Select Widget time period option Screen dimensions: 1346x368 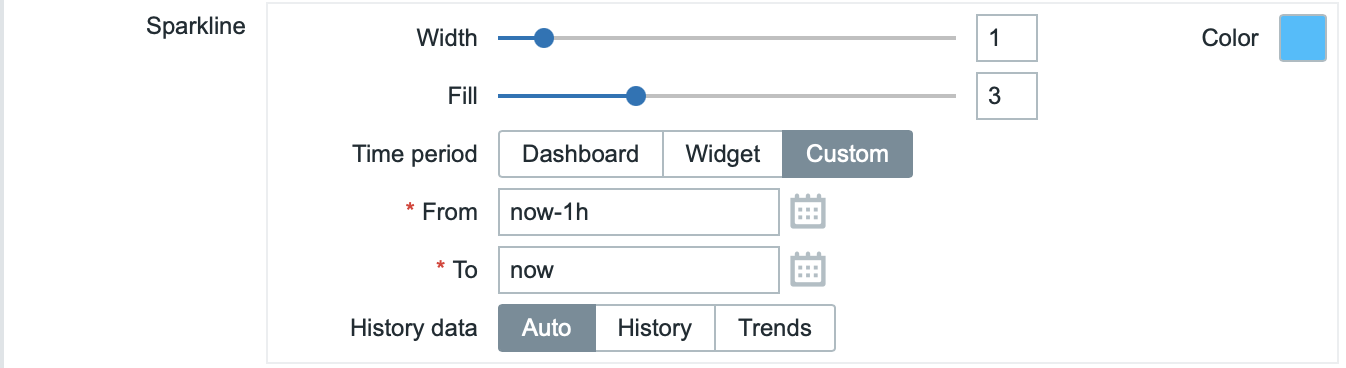tap(722, 154)
